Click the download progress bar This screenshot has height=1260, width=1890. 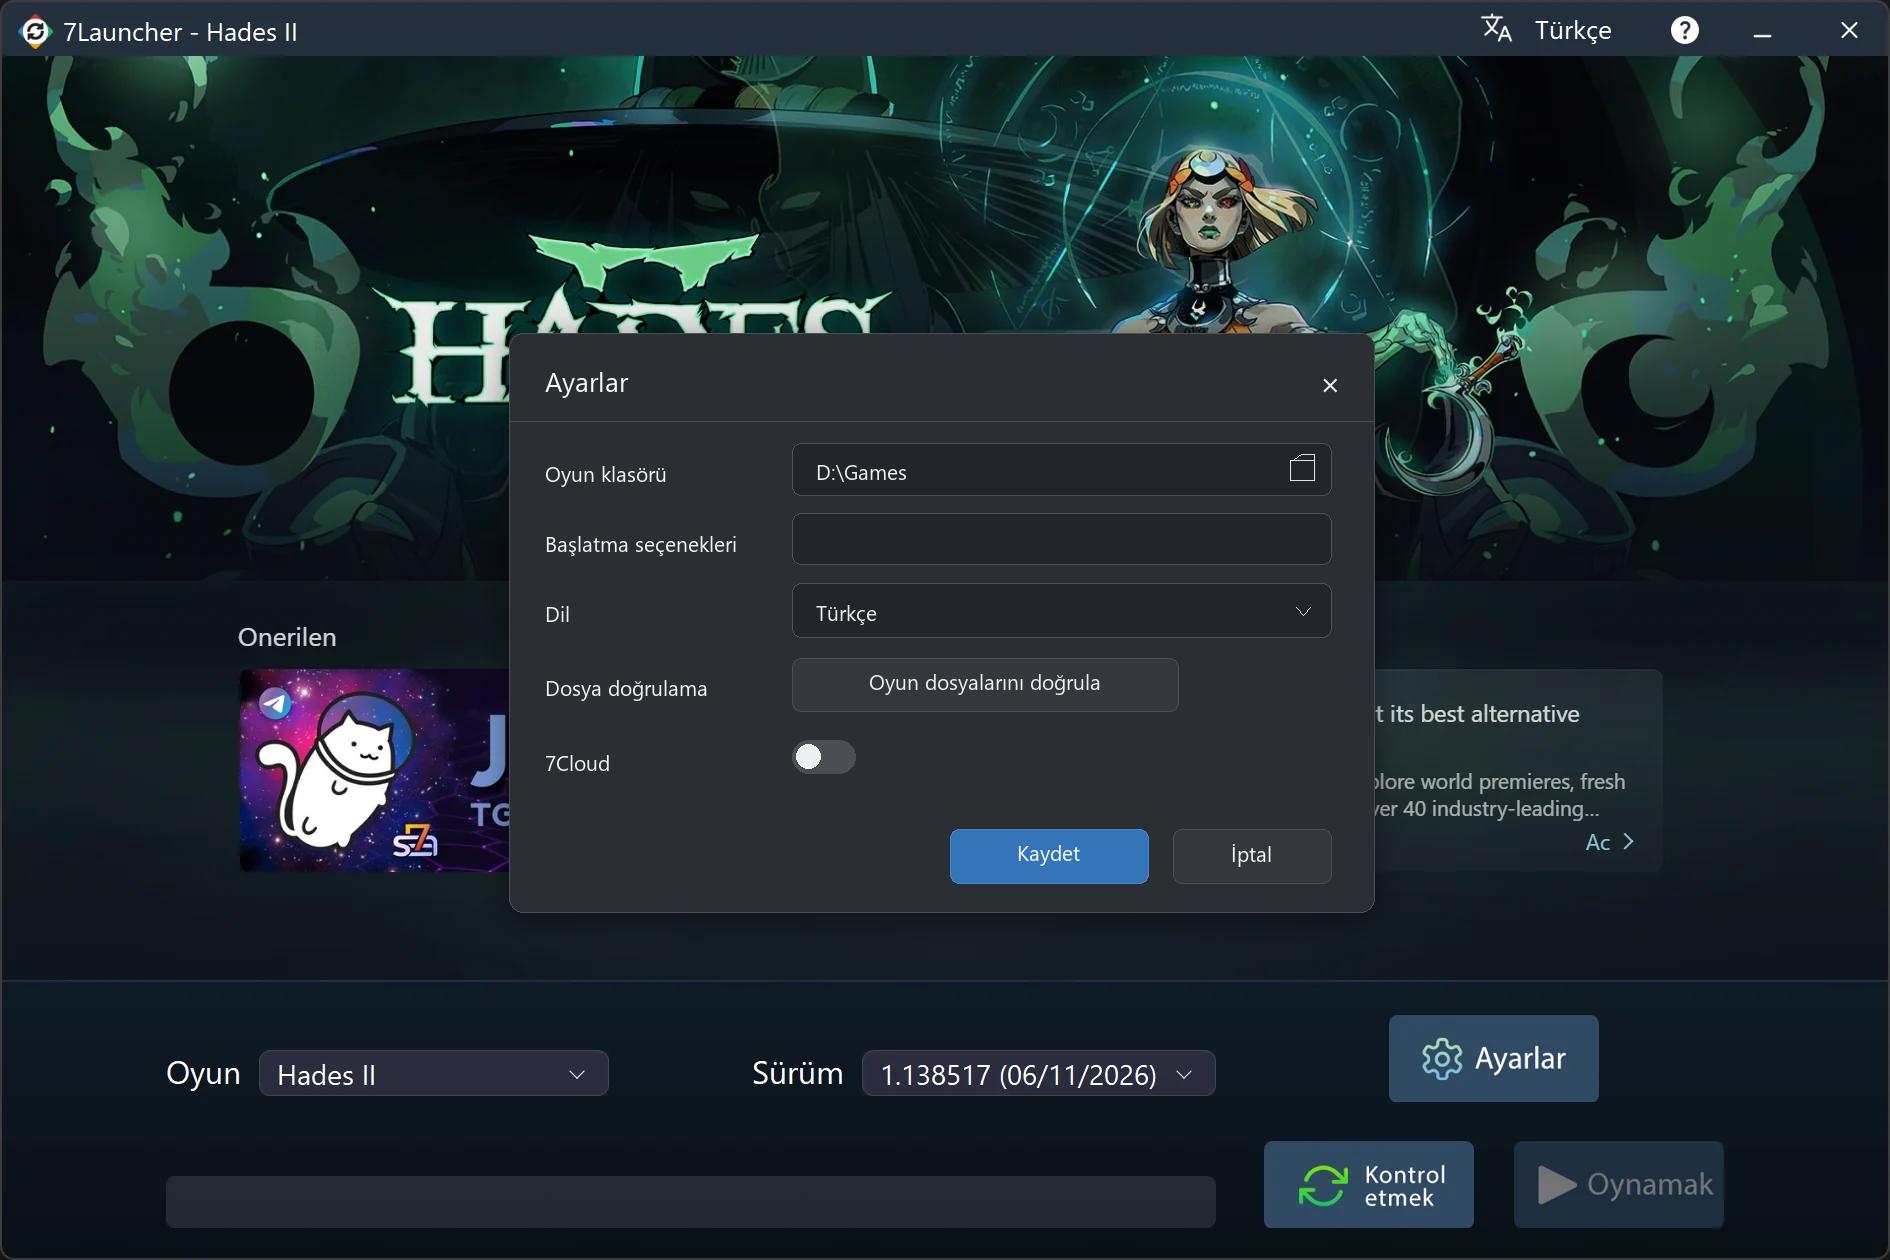coord(690,1202)
